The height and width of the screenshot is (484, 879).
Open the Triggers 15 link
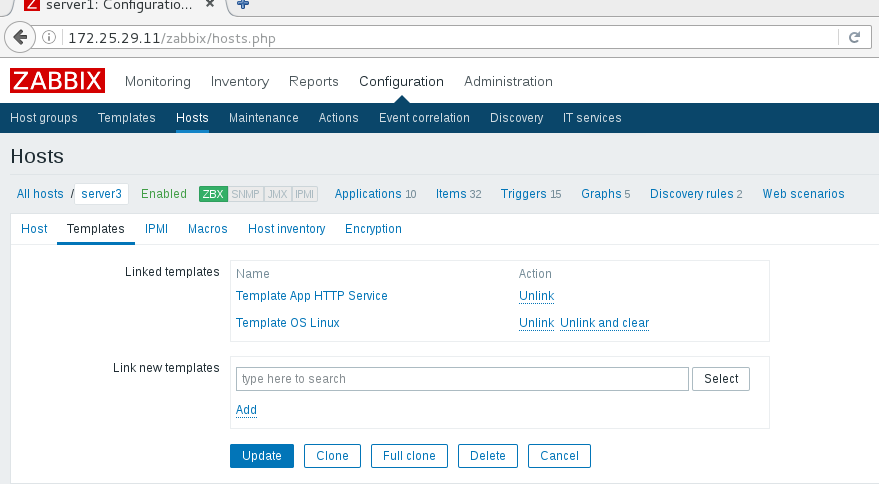click(531, 194)
